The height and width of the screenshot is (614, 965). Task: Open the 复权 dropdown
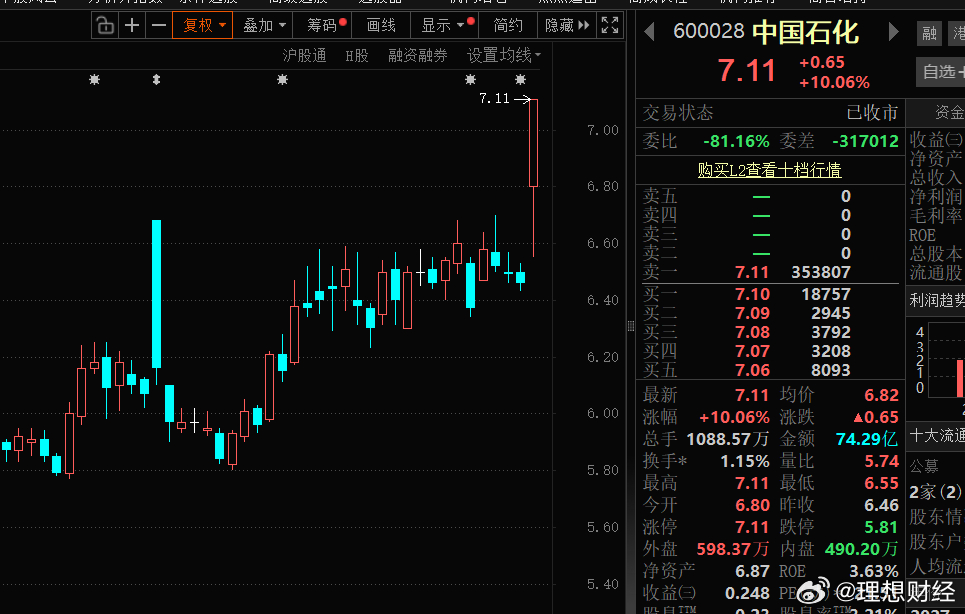click(203, 25)
